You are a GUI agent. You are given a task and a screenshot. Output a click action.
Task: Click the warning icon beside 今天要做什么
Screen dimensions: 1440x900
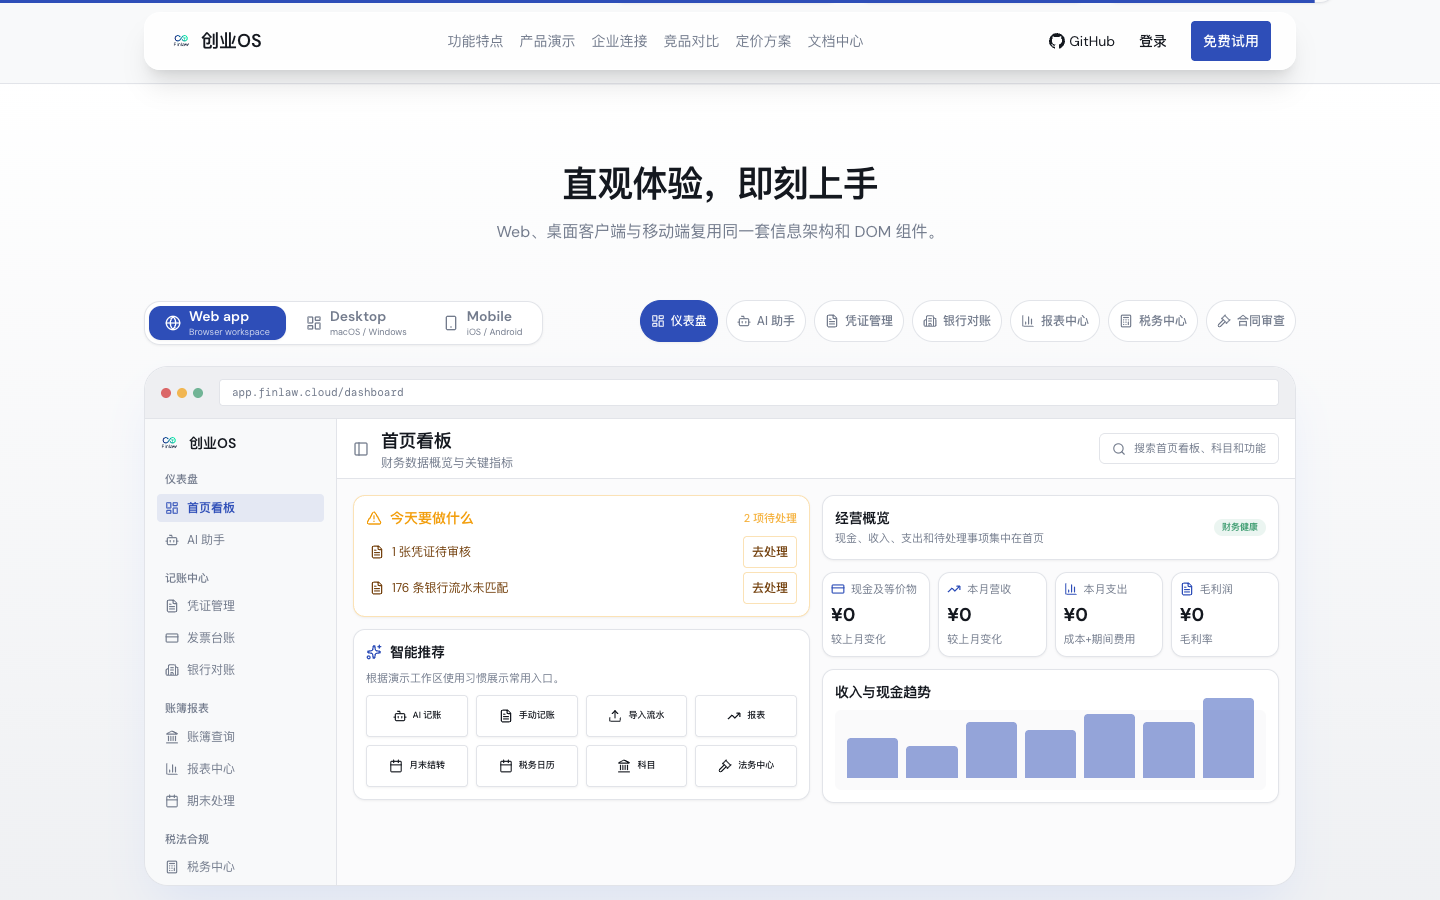[374, 518]
